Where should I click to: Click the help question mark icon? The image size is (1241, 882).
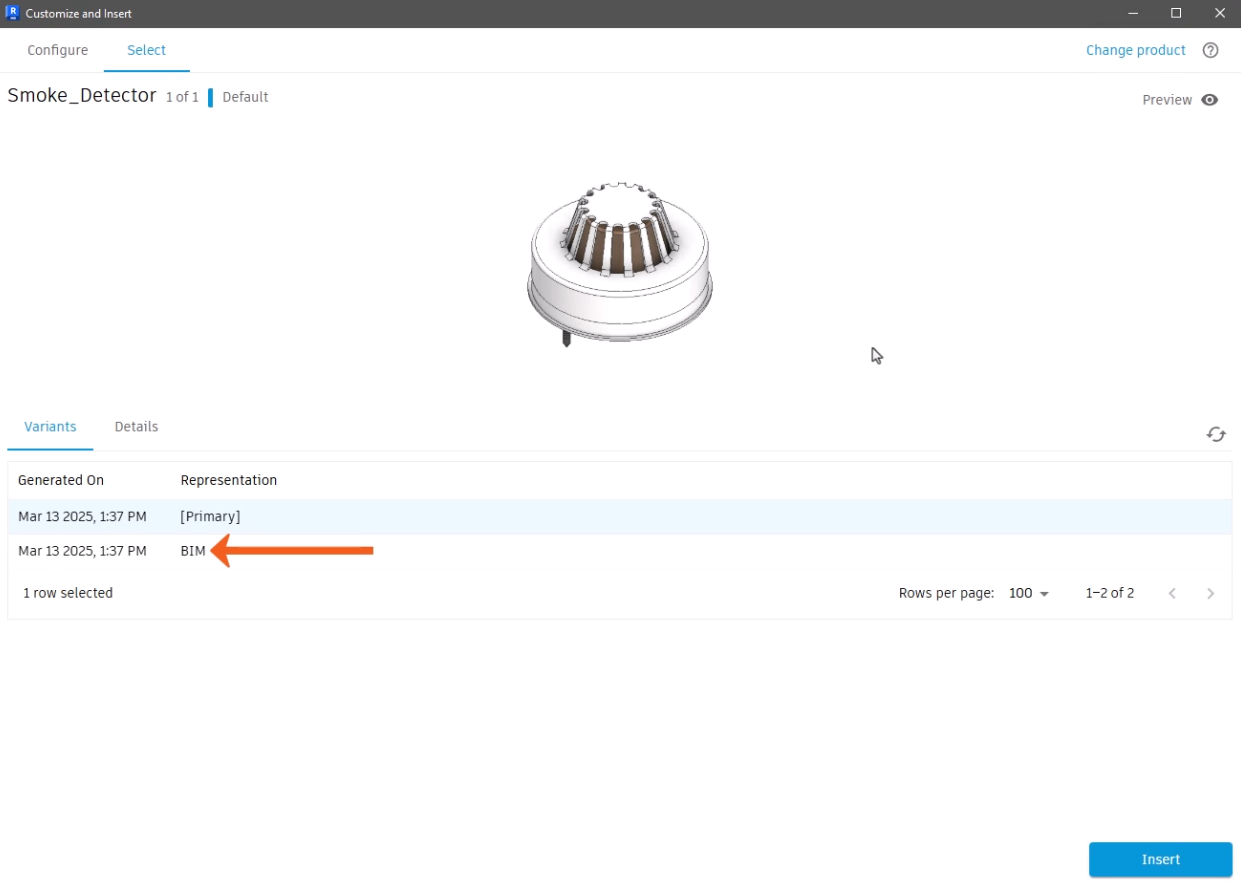click(1210, 50)
